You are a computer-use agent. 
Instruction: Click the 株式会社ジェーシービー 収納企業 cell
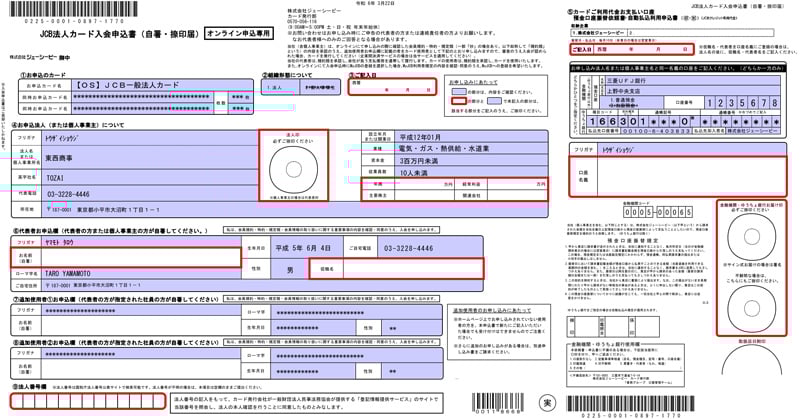tap(598, 32)
